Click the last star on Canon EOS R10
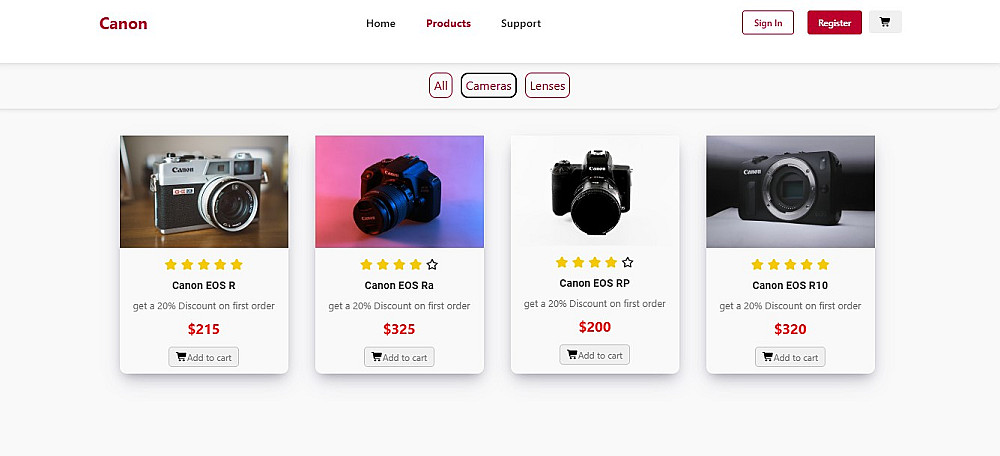1000x456 pixels. pyautogui.click(x=823, y=265)
